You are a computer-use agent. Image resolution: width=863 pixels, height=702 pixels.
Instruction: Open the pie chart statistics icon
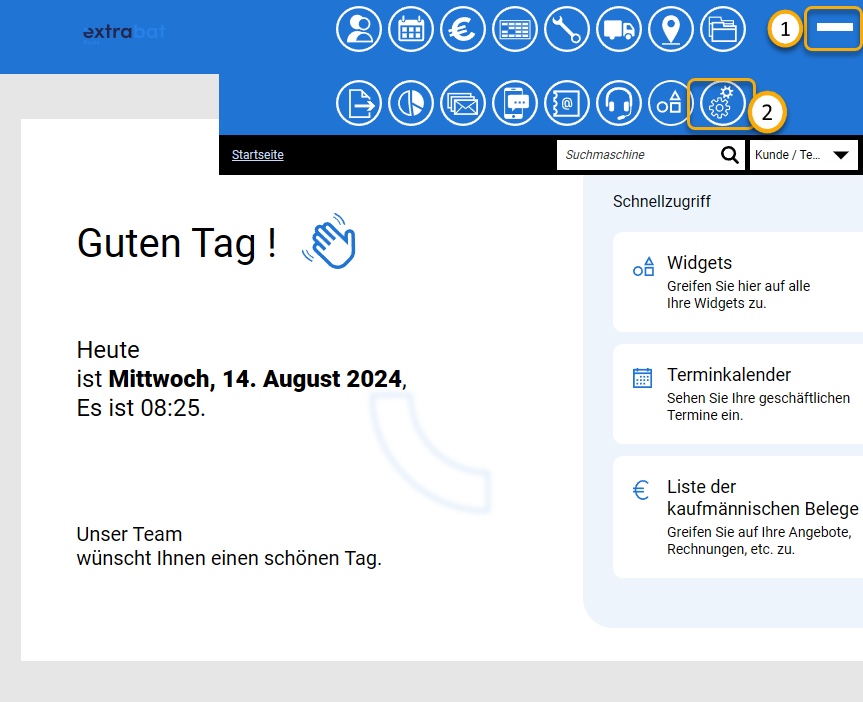pos(411,103)
